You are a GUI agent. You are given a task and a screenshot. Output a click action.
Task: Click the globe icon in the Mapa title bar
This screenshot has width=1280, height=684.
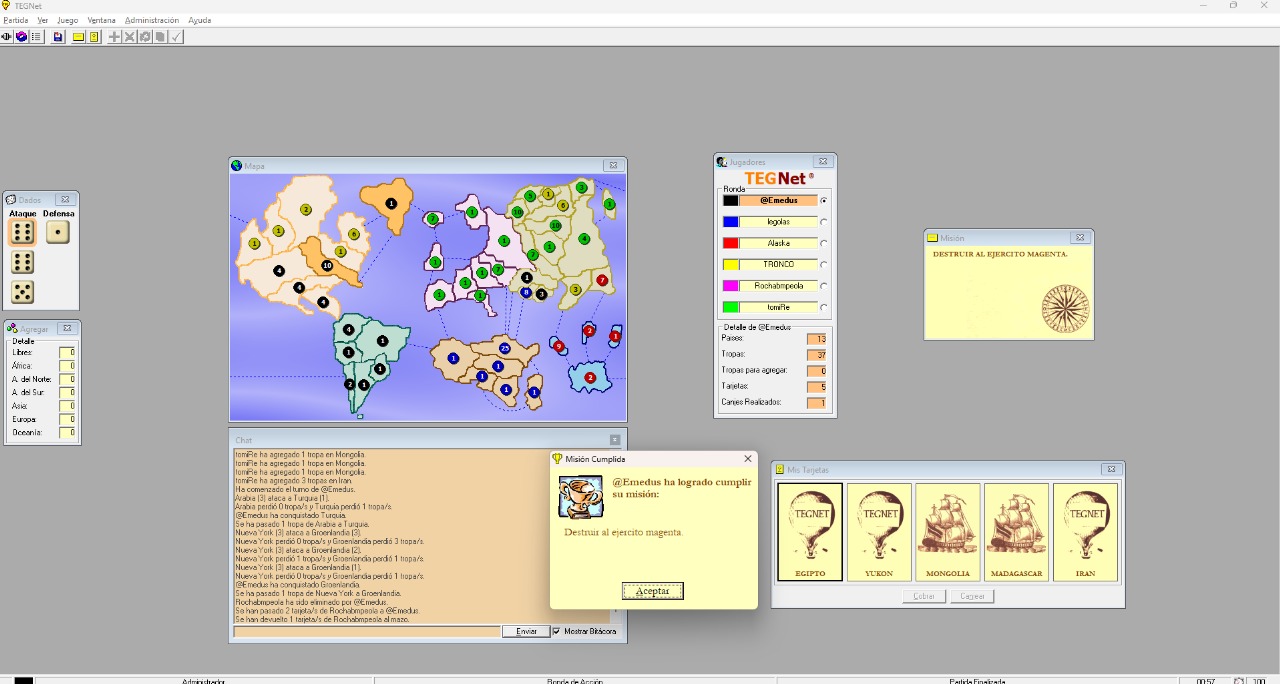click(237, 165)
